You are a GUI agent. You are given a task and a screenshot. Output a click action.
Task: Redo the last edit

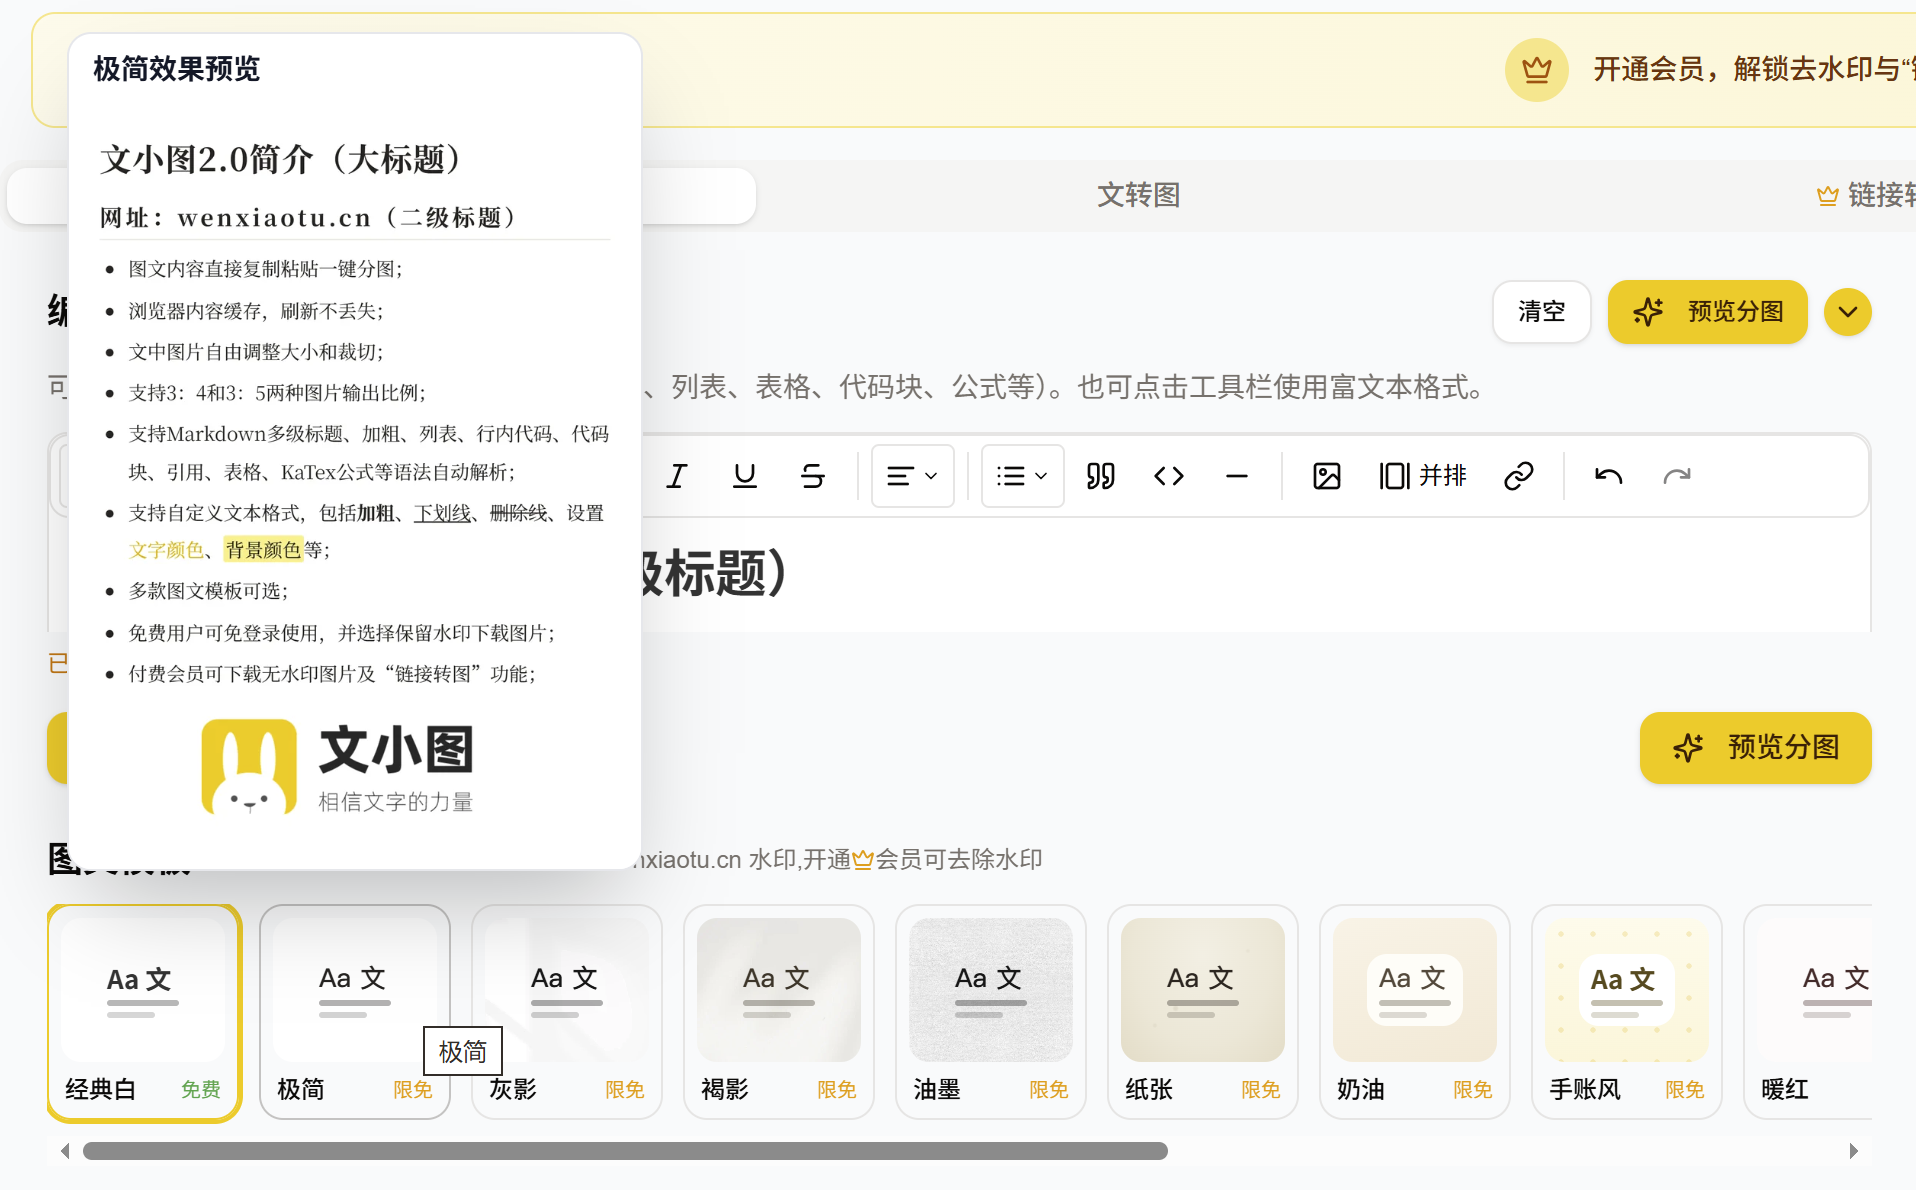point(1677,476)
